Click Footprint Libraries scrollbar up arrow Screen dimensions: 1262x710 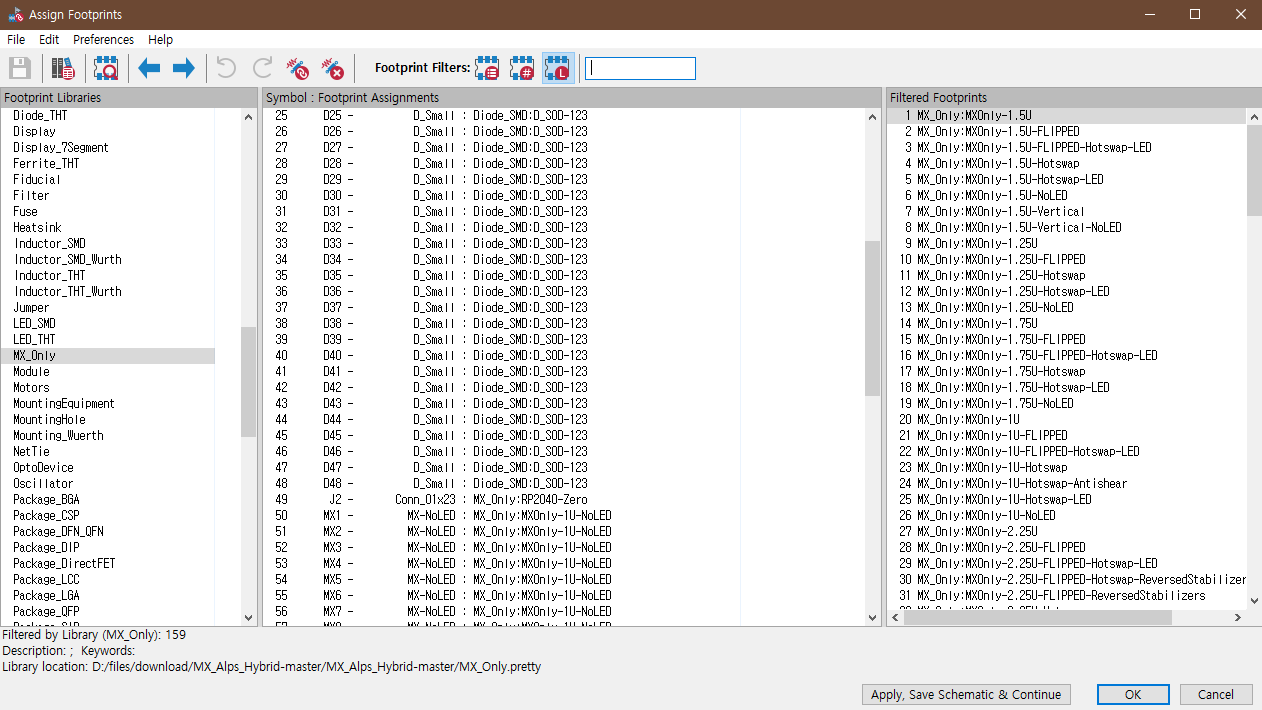[x=249, y=116]
